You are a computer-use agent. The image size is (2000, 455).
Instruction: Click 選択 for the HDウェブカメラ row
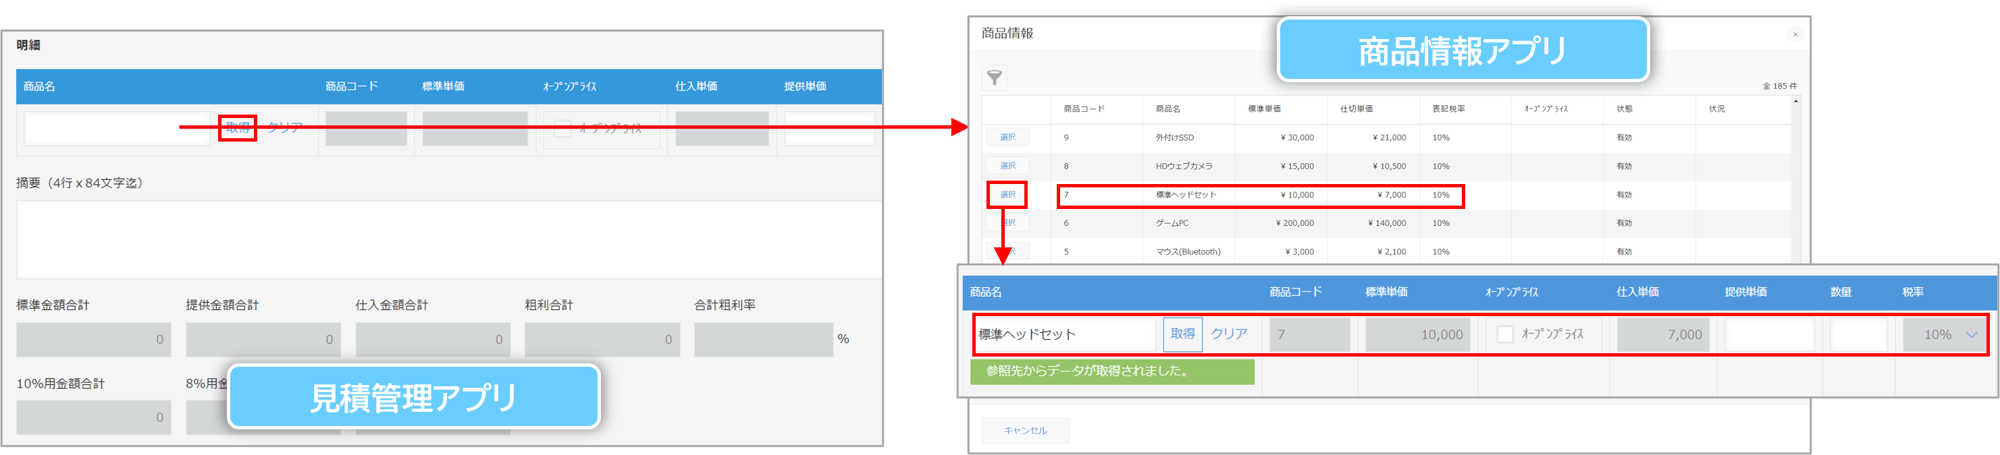[x=1007, y=166]
